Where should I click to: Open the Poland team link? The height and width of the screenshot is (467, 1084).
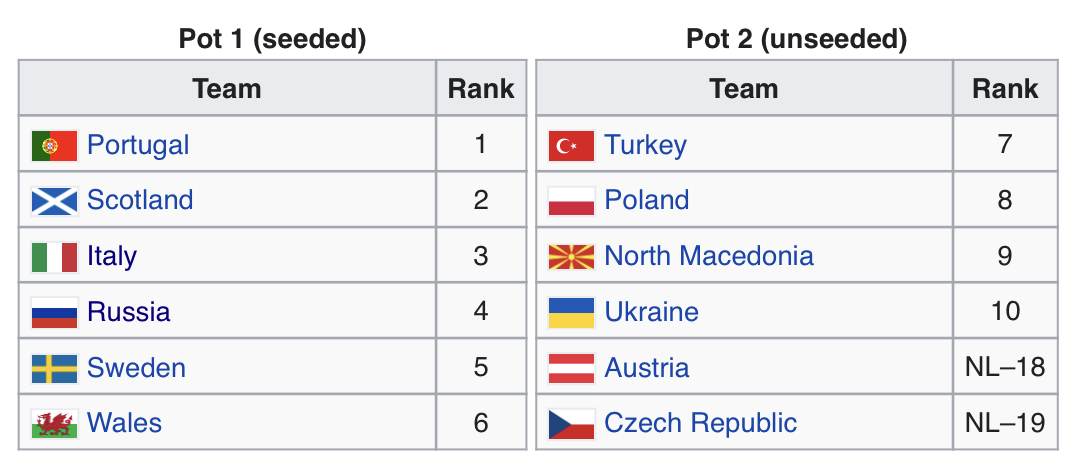(x=646, y=200)
